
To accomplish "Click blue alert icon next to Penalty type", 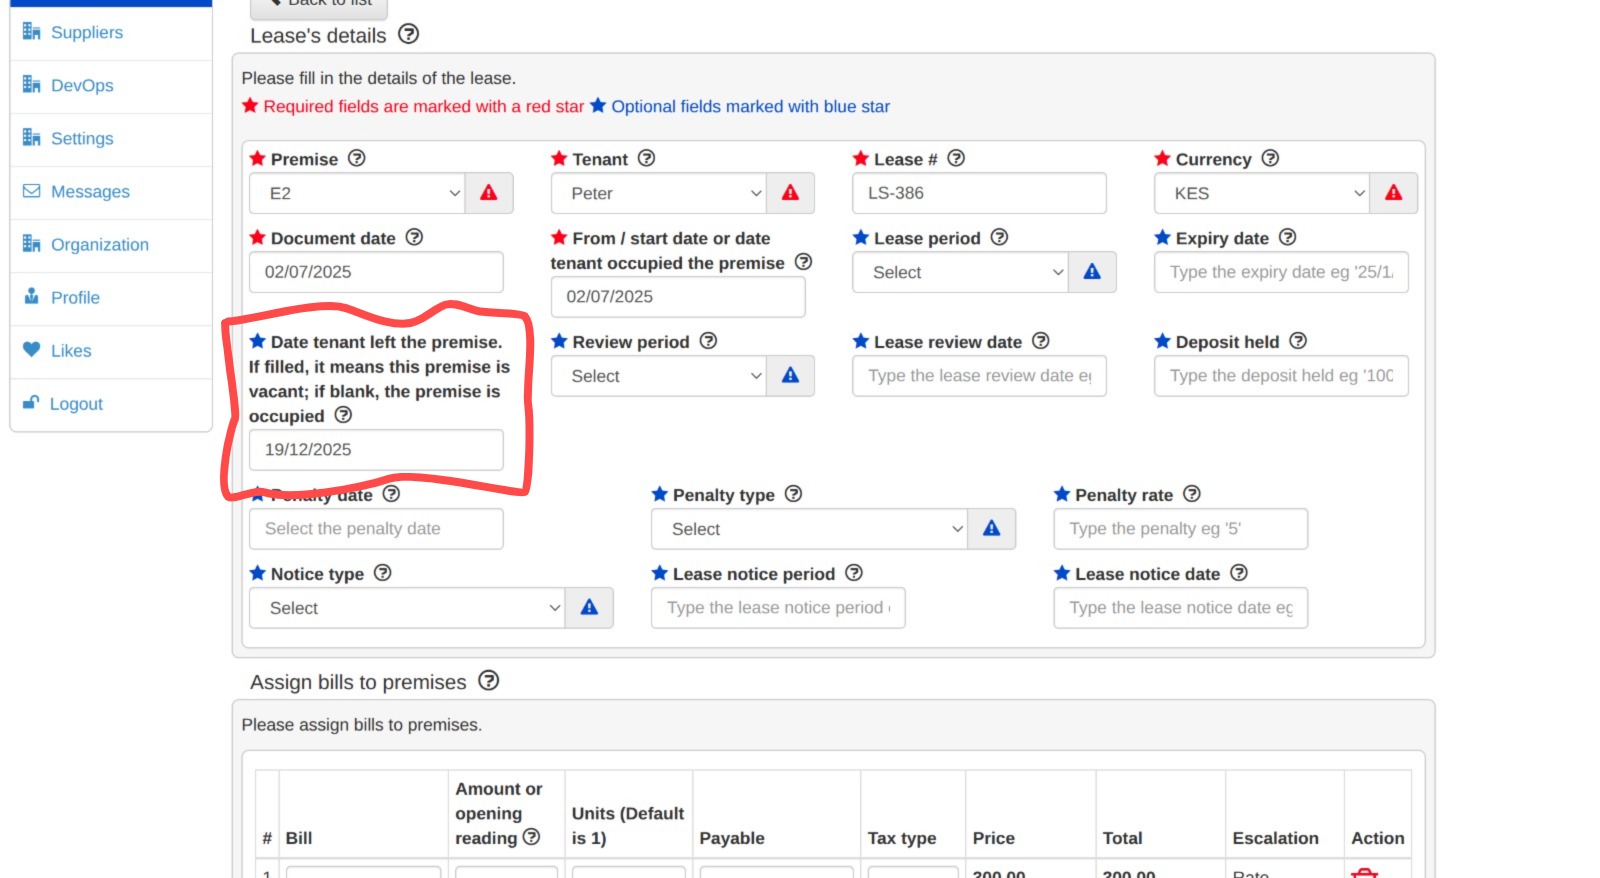I will pos(991,529).
